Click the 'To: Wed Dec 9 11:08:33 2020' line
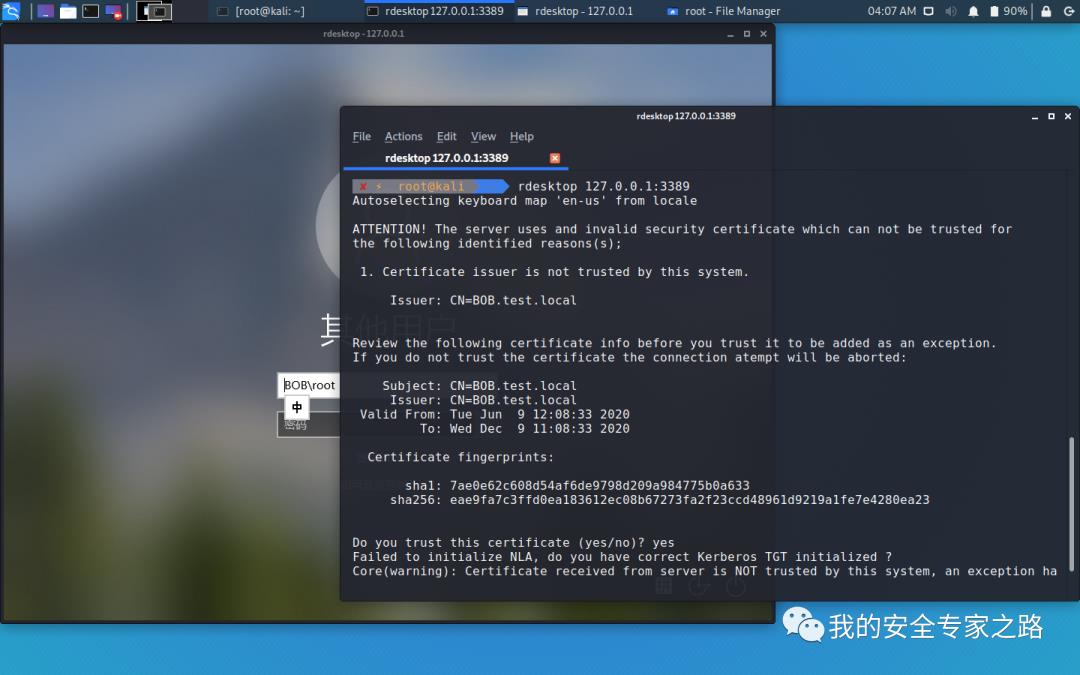This screenshot has width=1080, height=675. [525, 428]
